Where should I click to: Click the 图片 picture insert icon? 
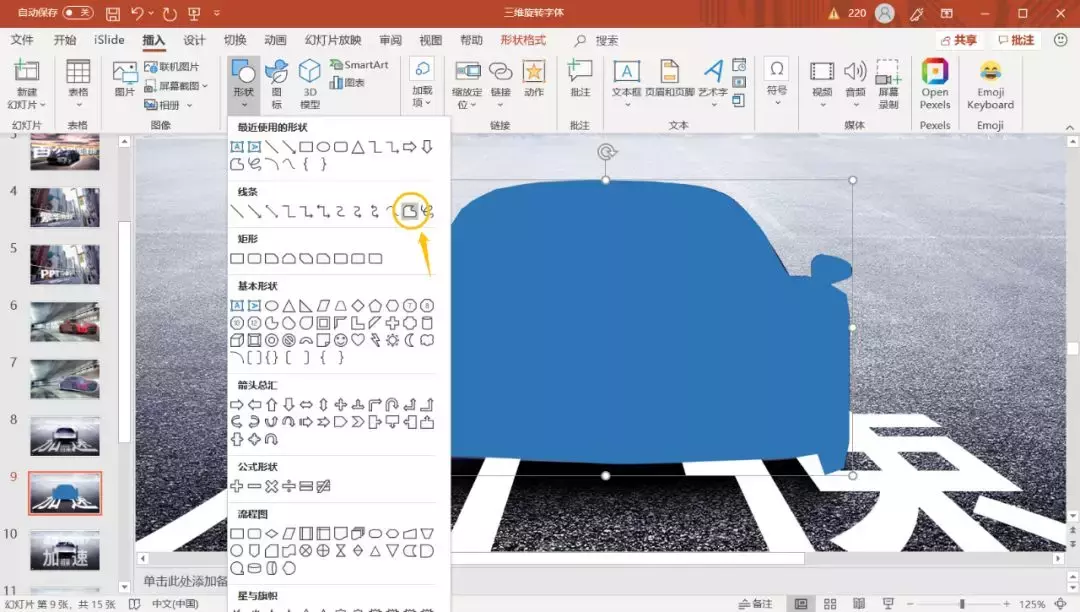[x=125, y=78]
